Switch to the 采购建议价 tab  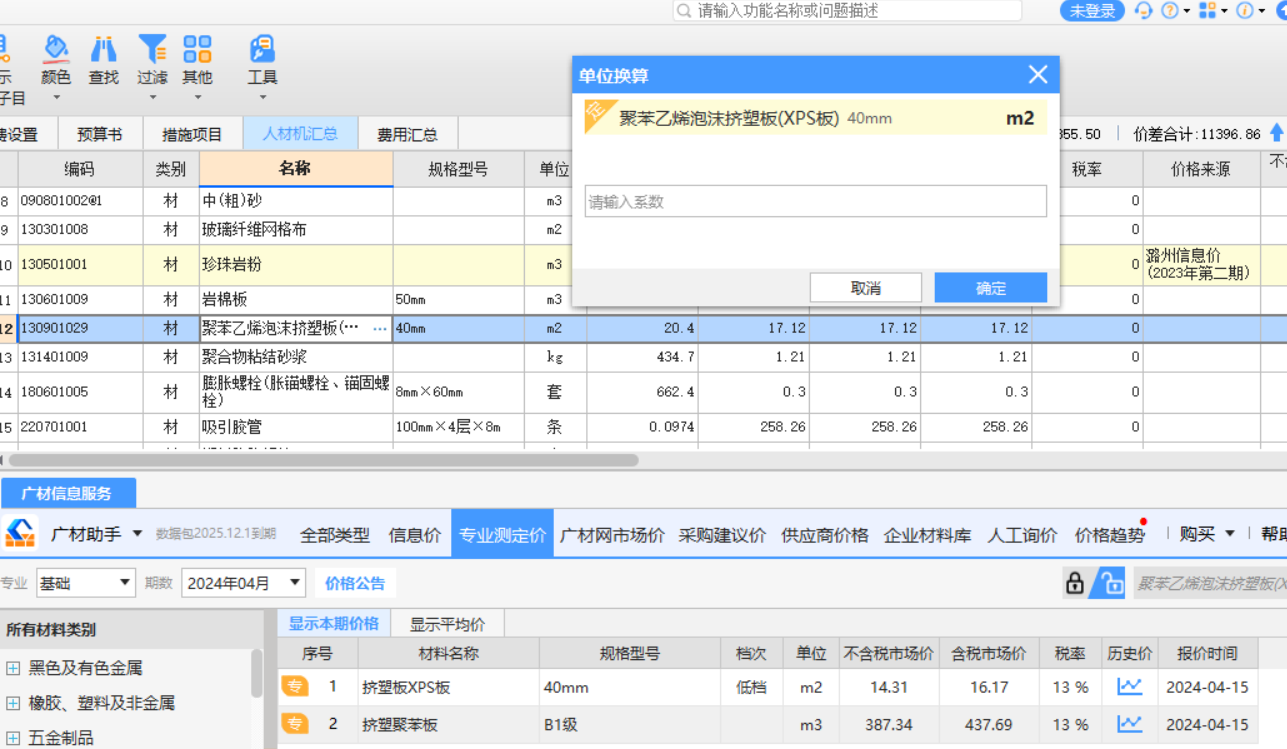722,535
